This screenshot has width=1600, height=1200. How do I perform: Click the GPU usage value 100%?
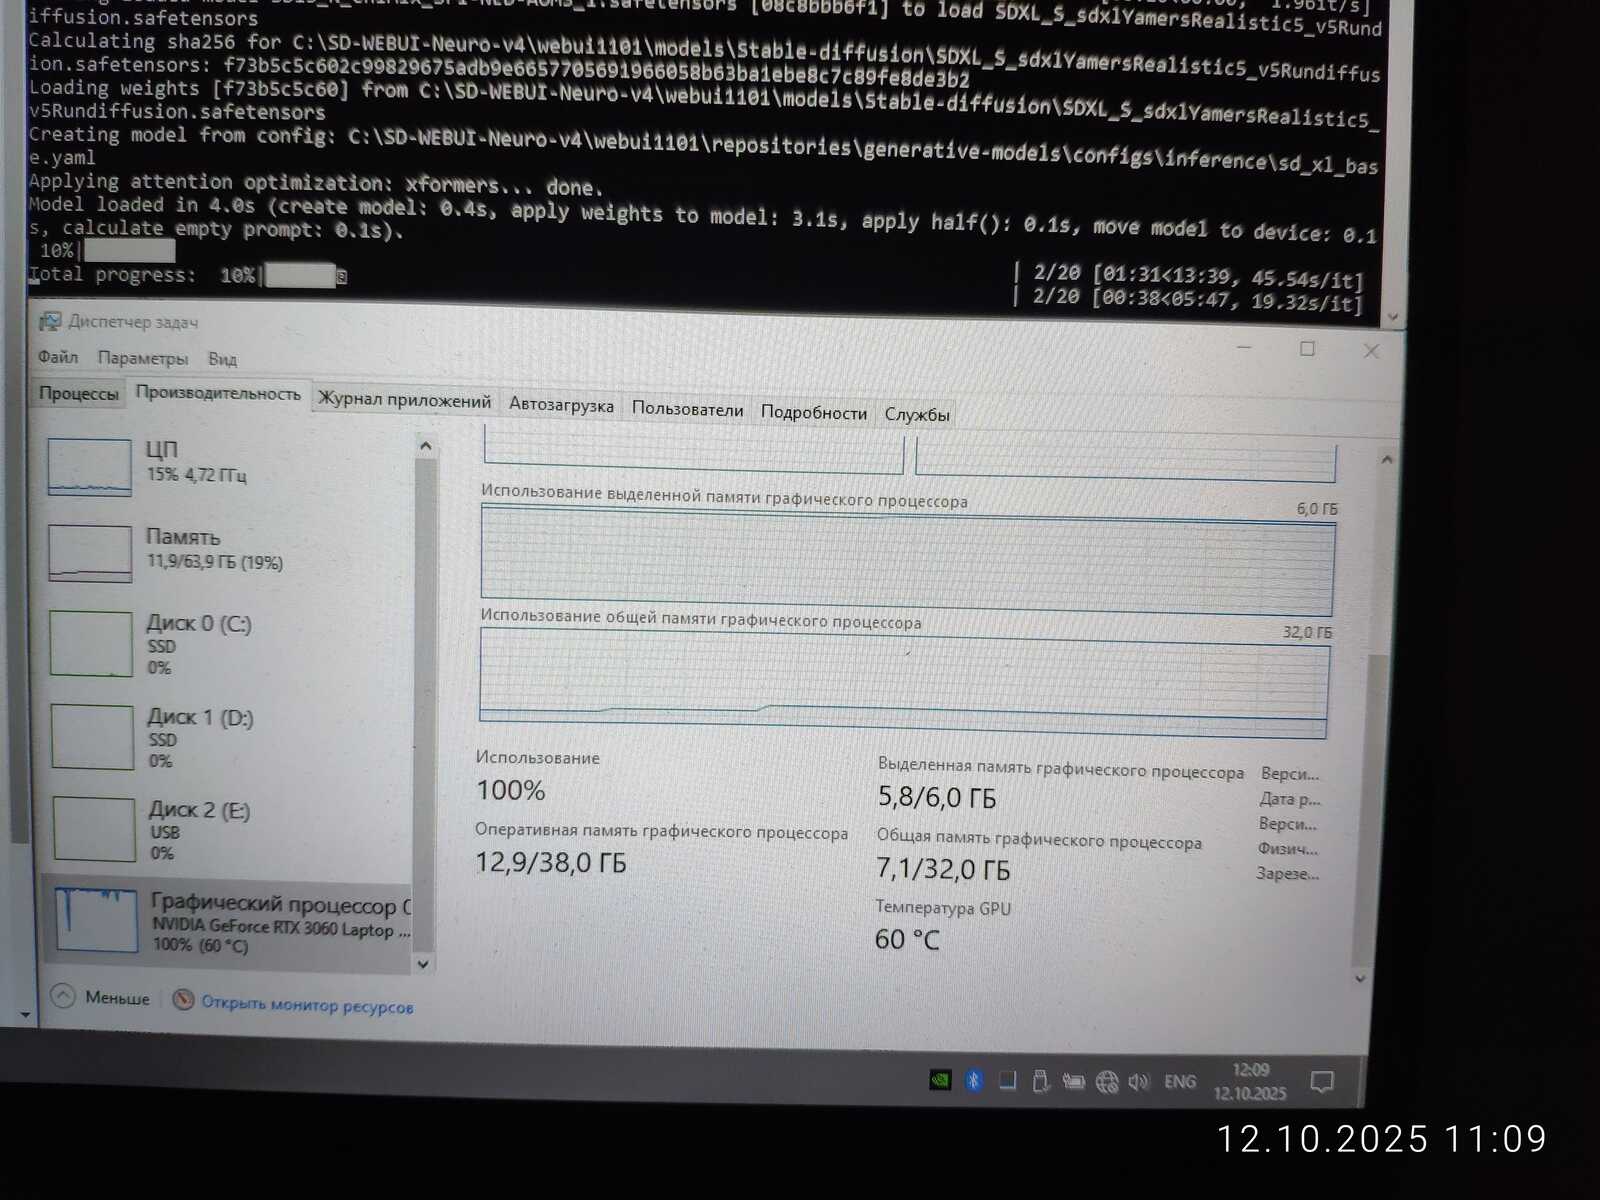(511, 791)
